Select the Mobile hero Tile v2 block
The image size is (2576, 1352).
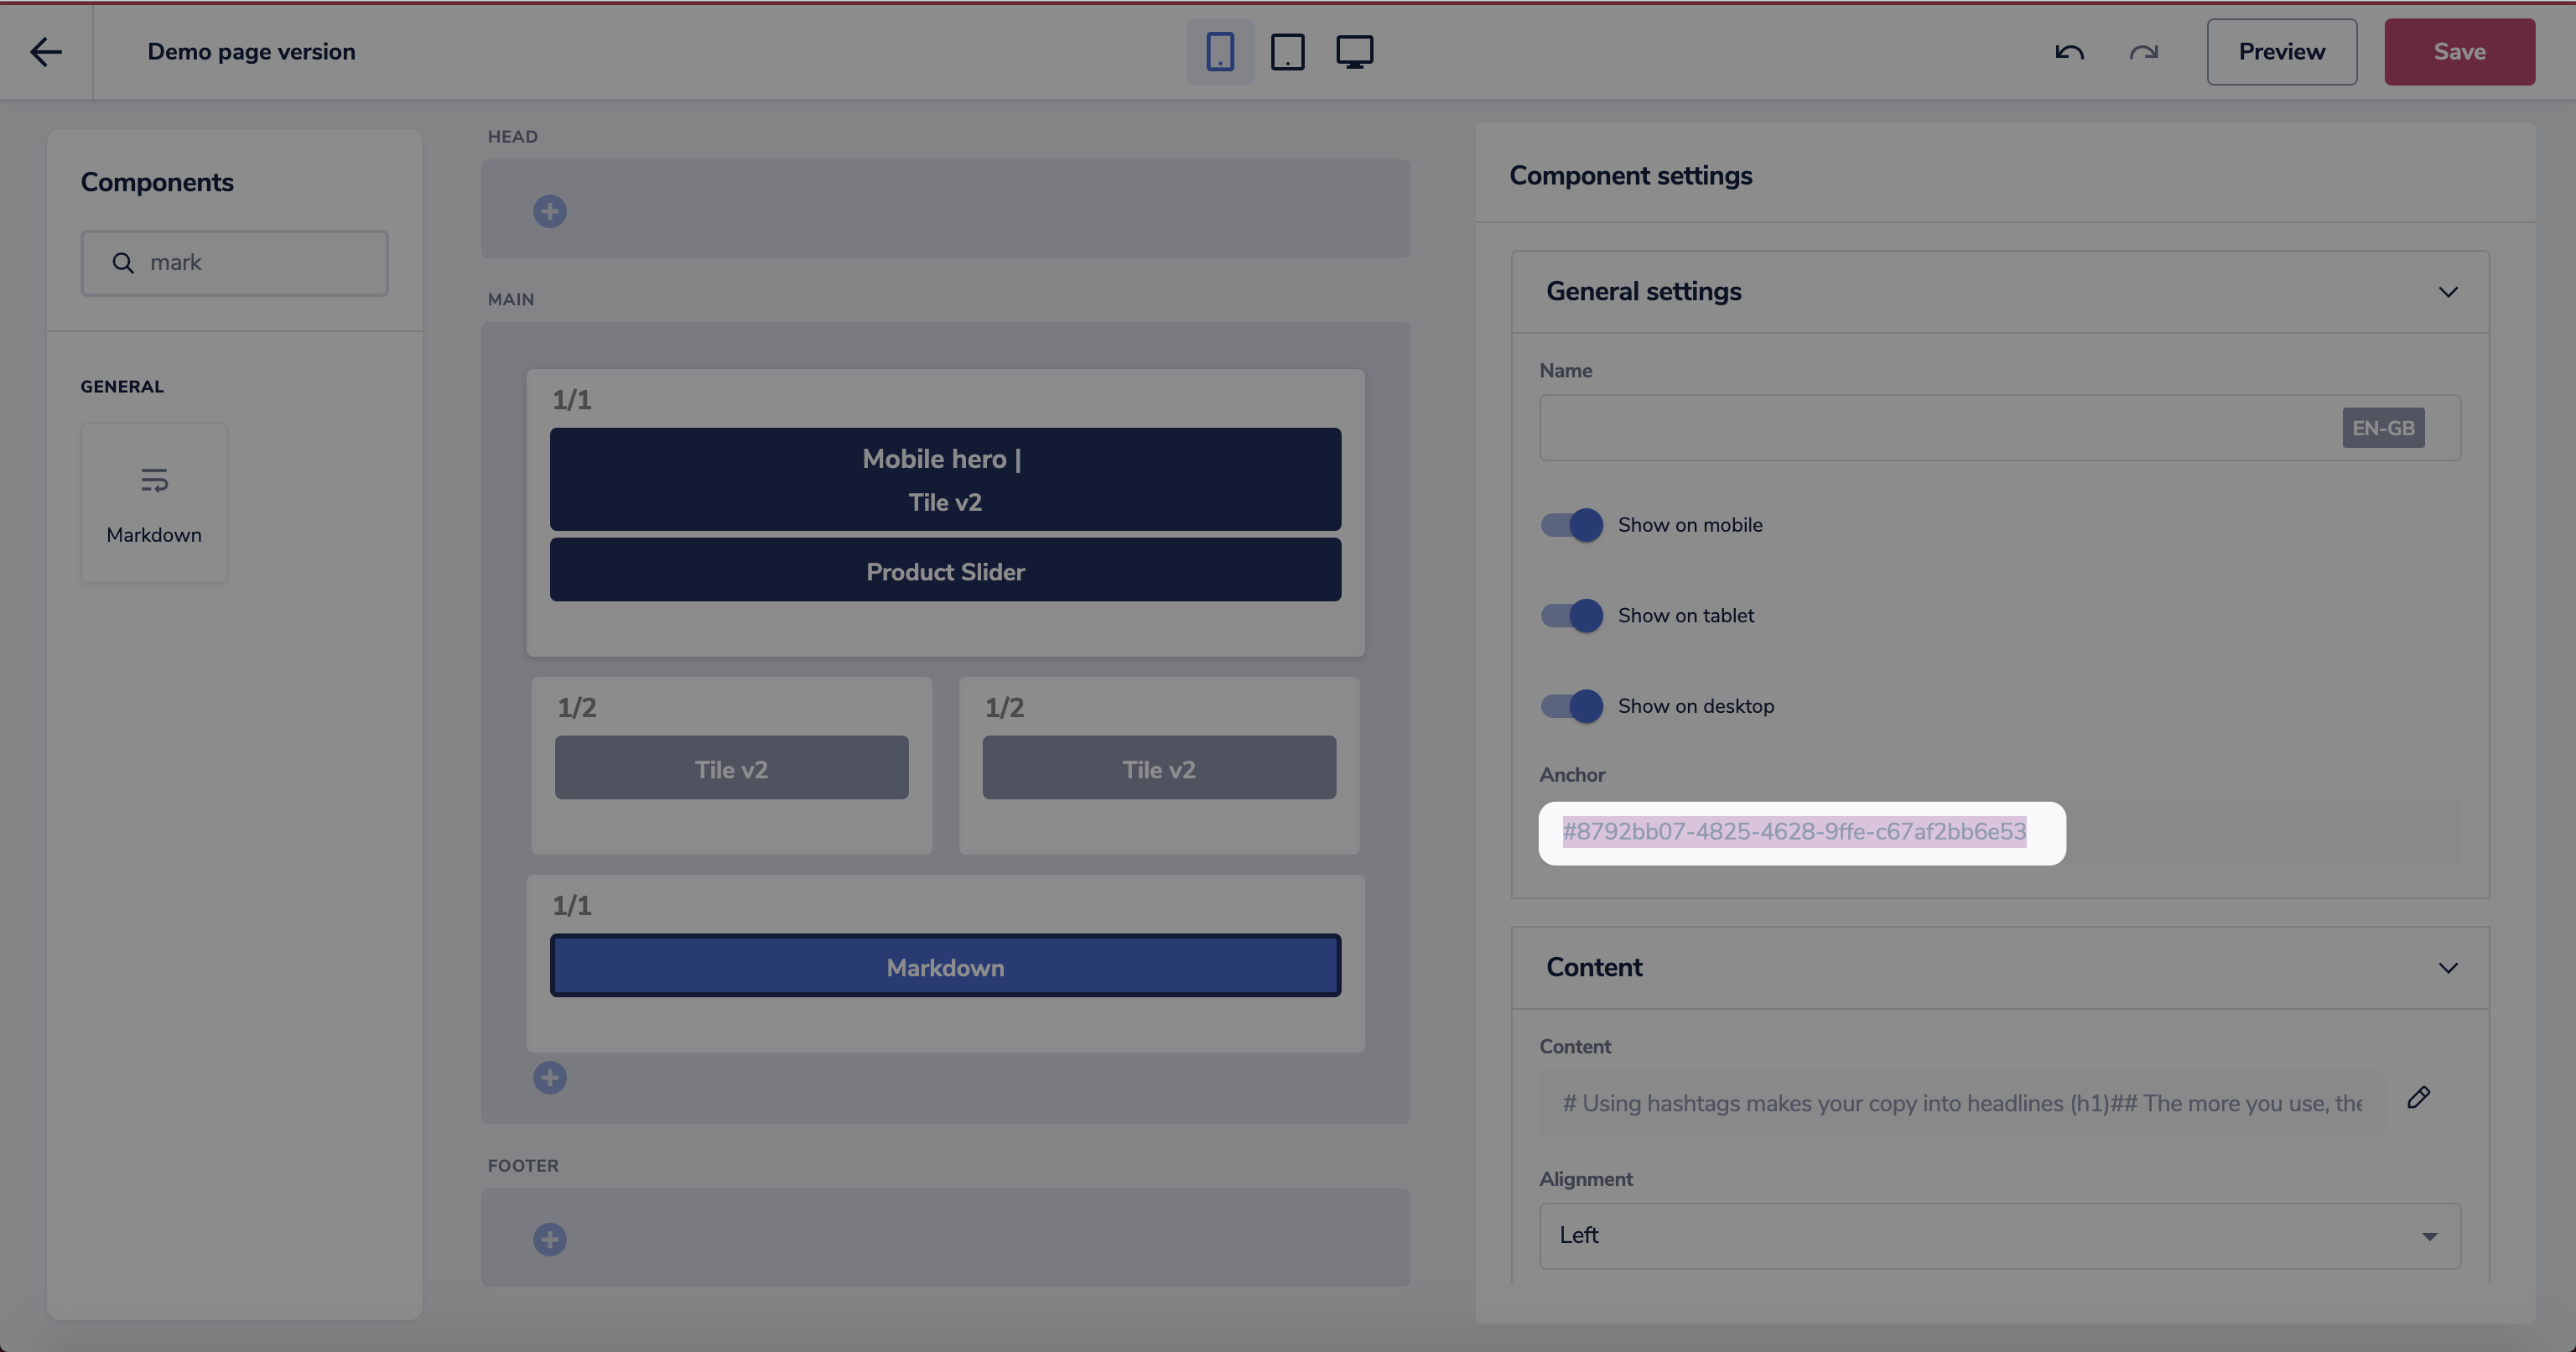coord(945,479)
